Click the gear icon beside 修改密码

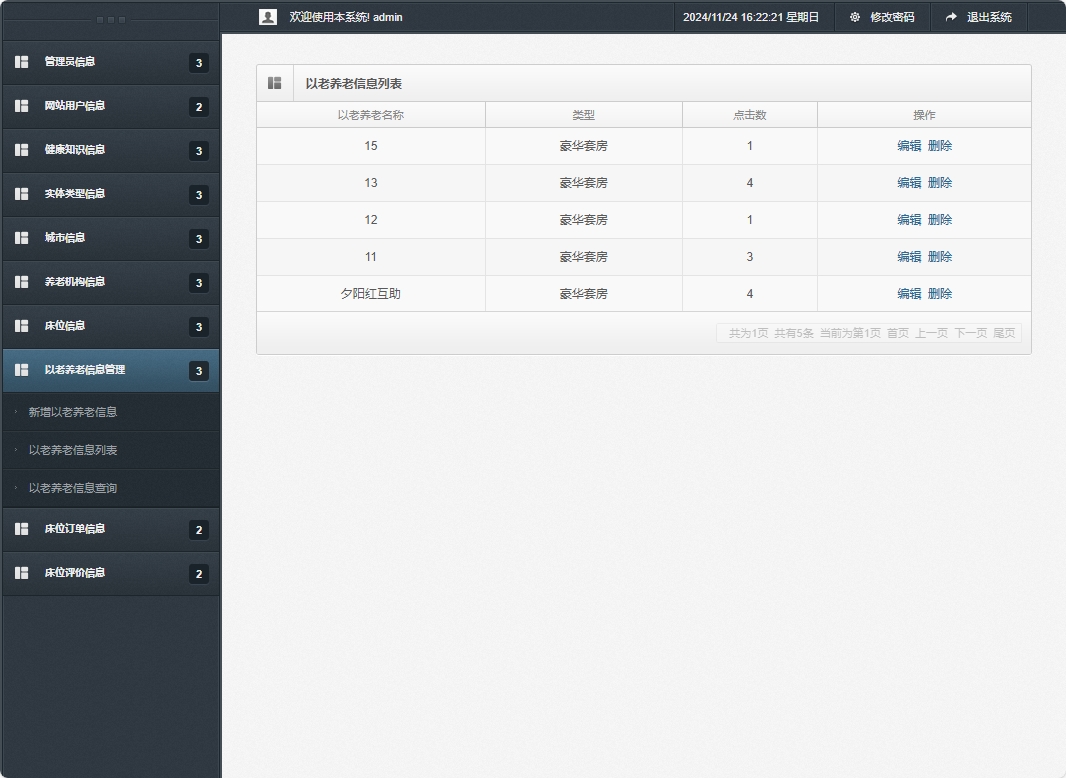[x=855, y=17]
